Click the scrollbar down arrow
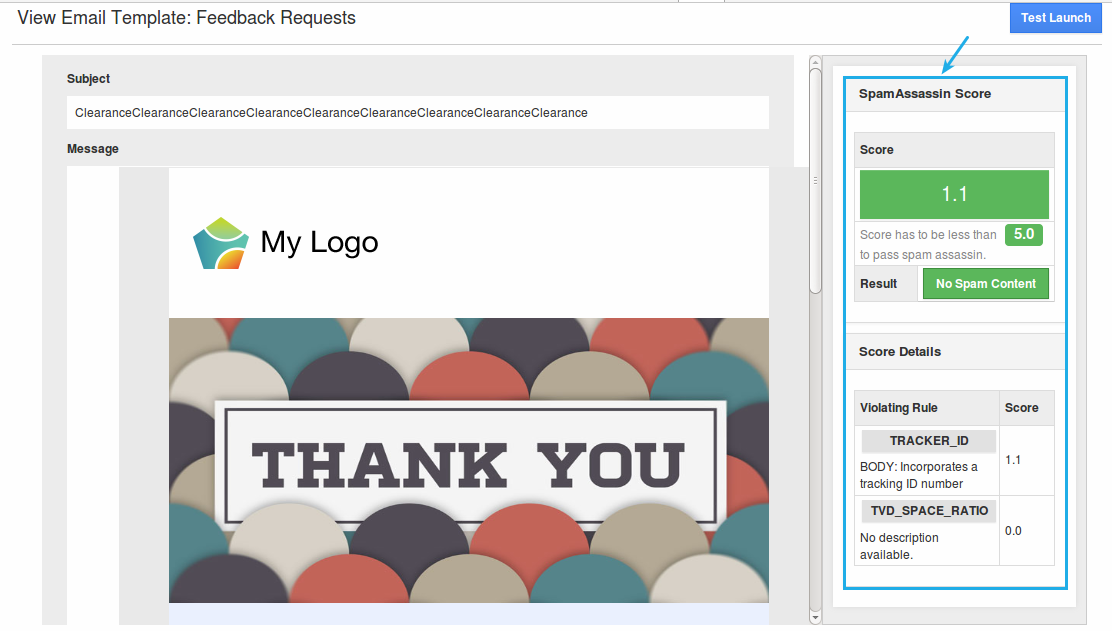This screenshot has height=631, width=1112. (x=815, y=618)
